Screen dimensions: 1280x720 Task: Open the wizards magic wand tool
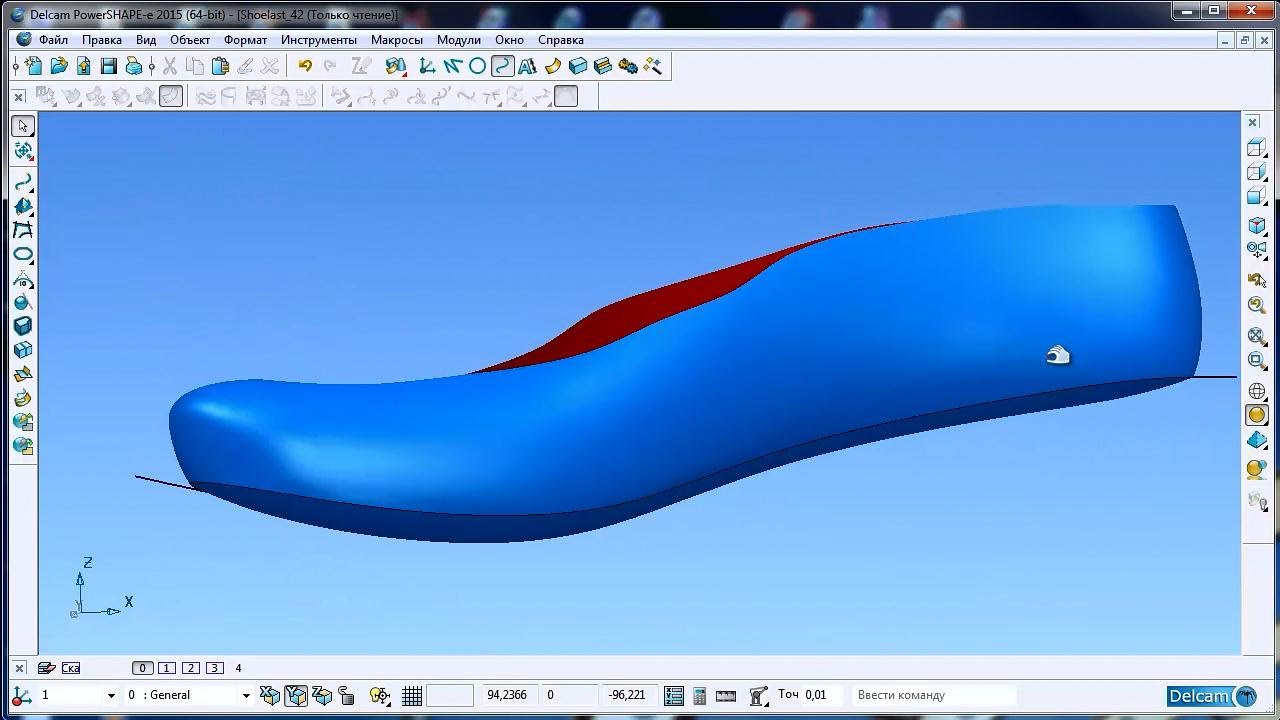coord(653,66)
